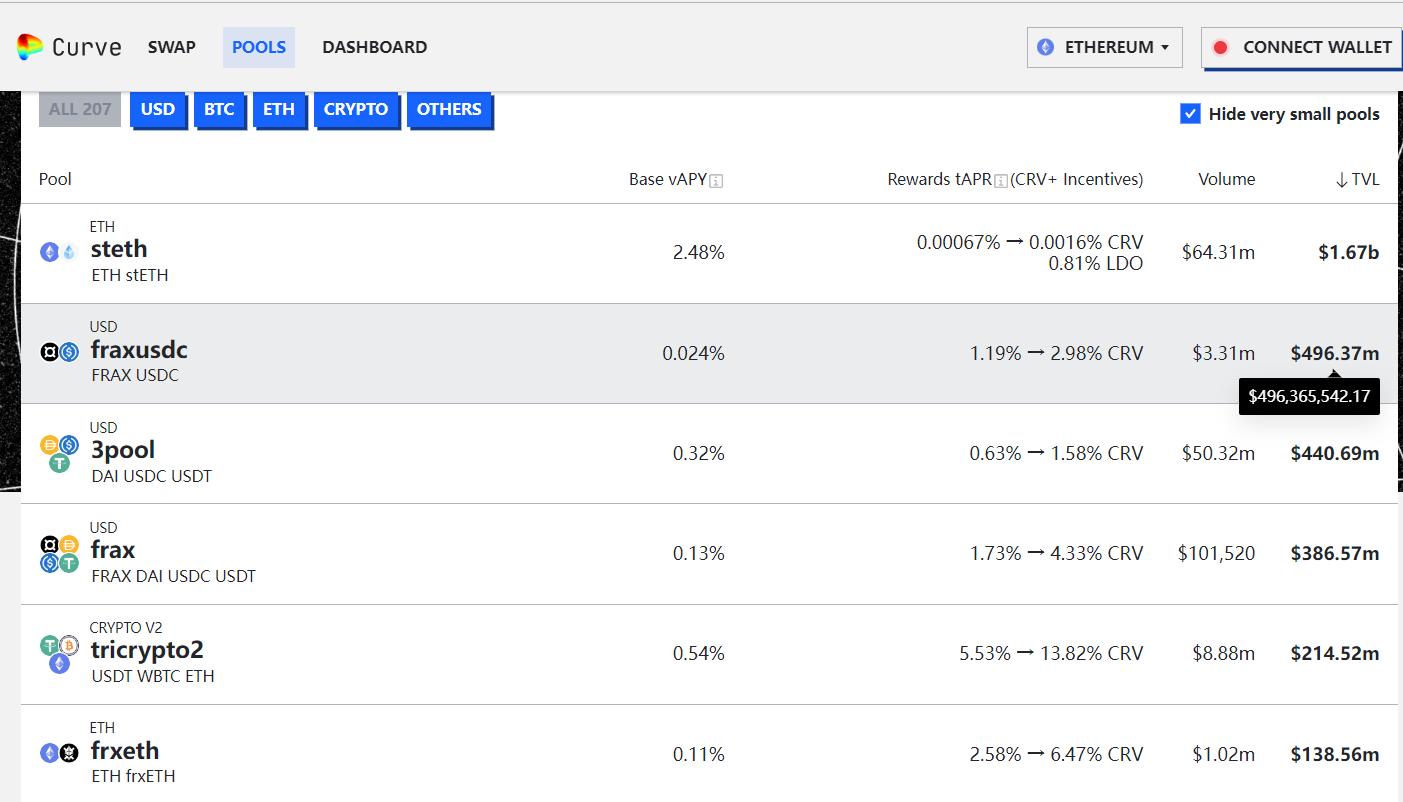
Task: Filter pools by USD
Action: [x=158, y=110]
